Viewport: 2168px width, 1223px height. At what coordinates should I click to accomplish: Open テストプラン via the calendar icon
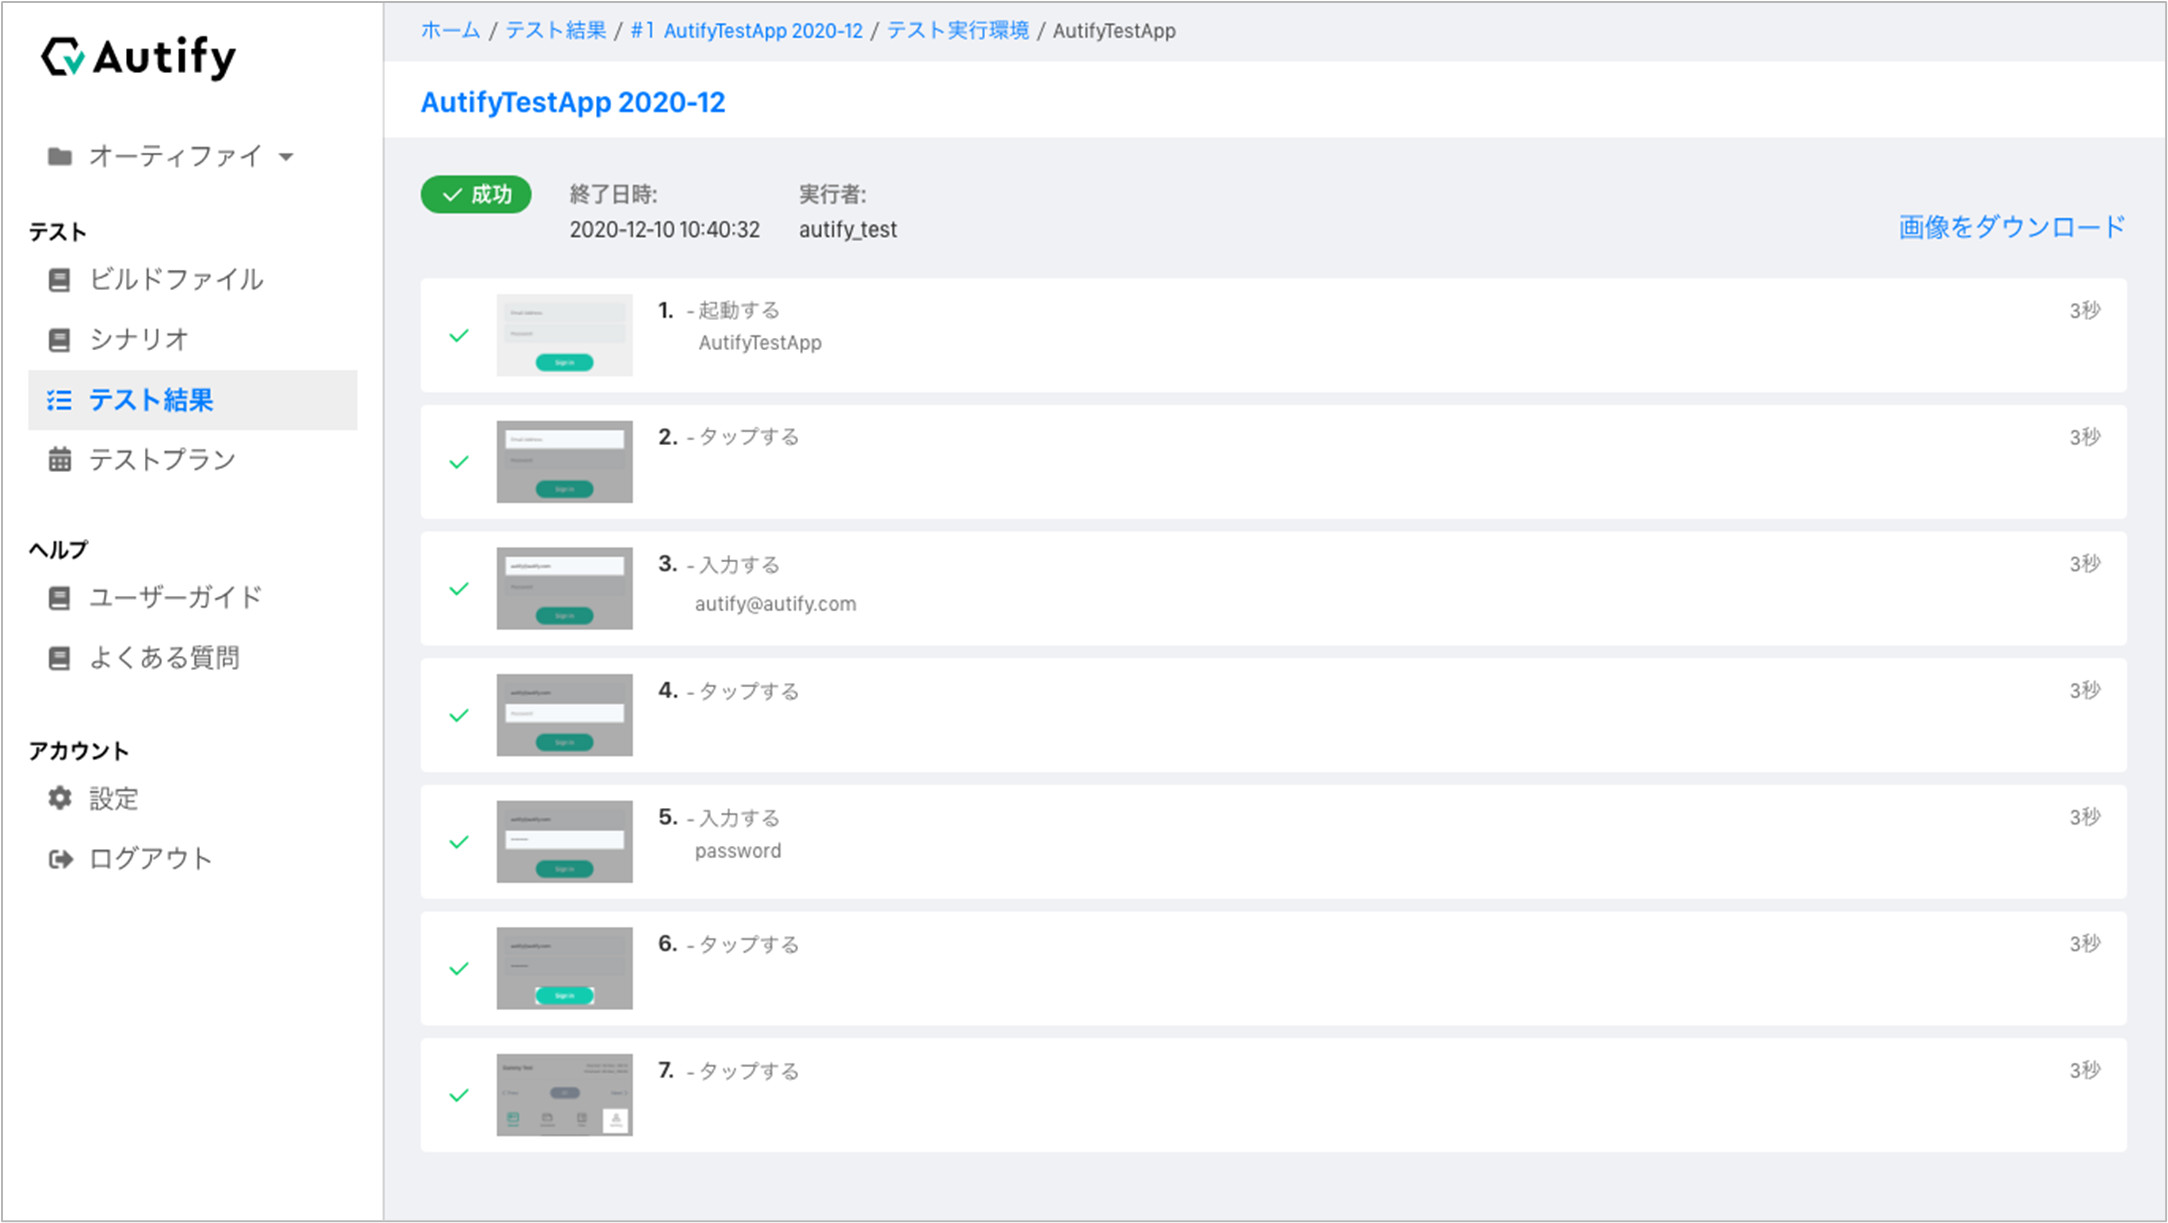[x=59, y=459]
